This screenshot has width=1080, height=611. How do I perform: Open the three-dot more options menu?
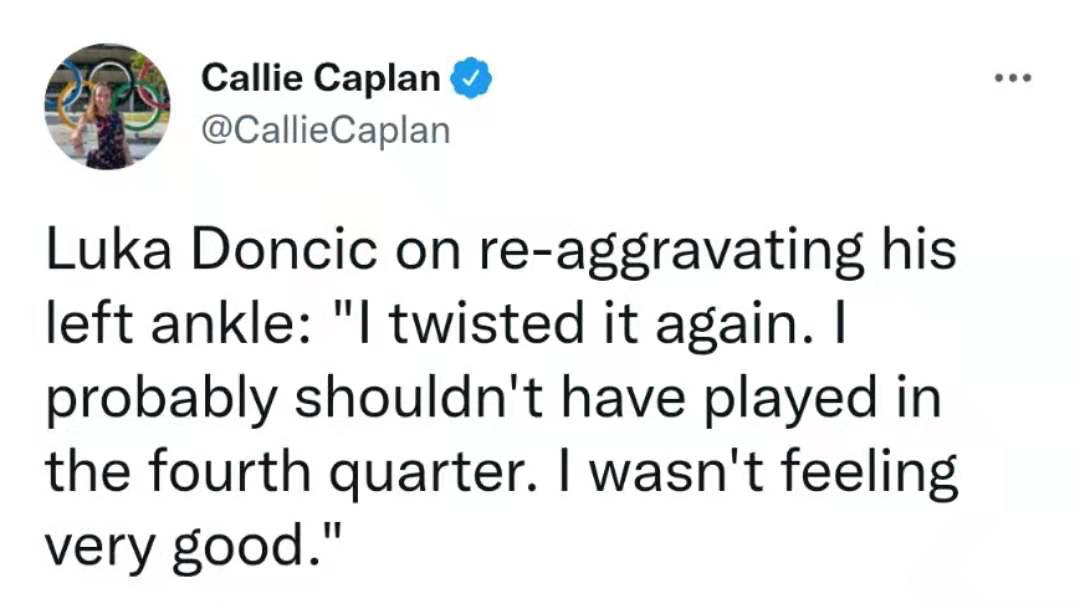pos(1013,78)
